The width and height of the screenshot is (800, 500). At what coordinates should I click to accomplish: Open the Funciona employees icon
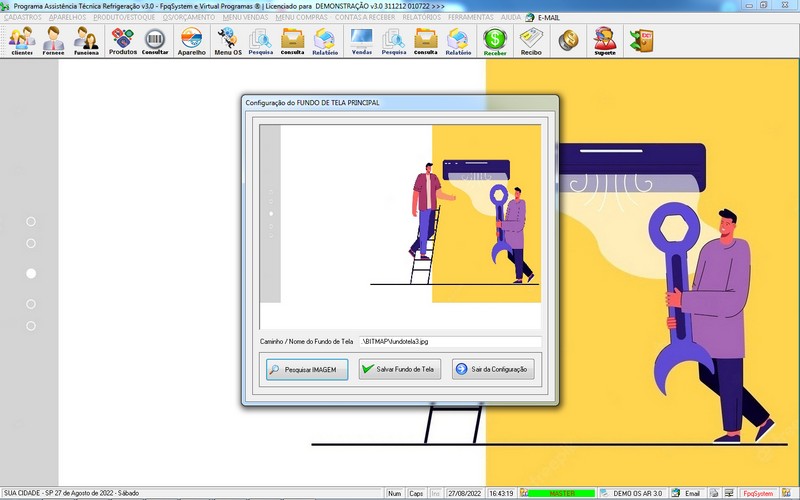click(86, 41)
